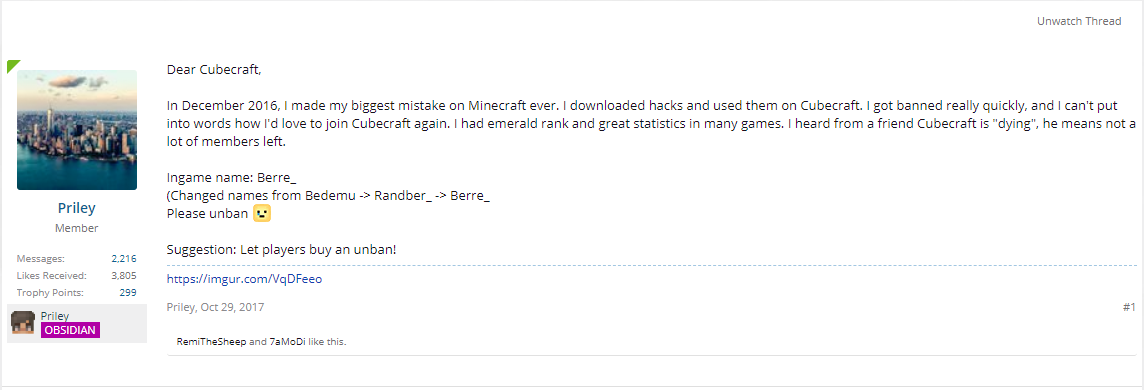Open the imgur.com/VqDFeeo signature link
This screenshot has height=390, width=1144.
[x=244, y=278]
